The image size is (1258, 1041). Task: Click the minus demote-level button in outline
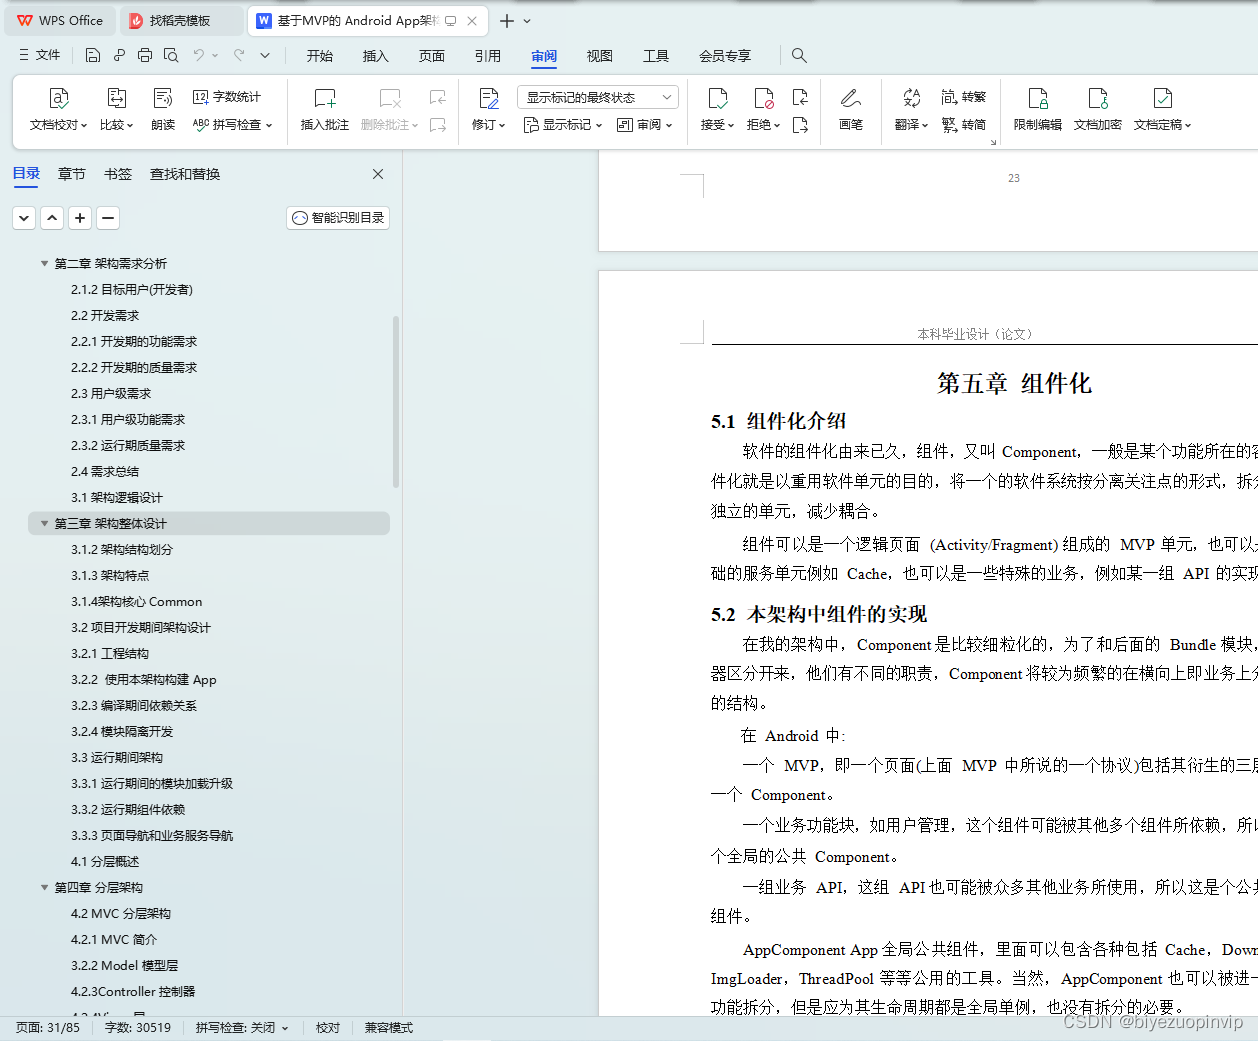pos(109,218)
